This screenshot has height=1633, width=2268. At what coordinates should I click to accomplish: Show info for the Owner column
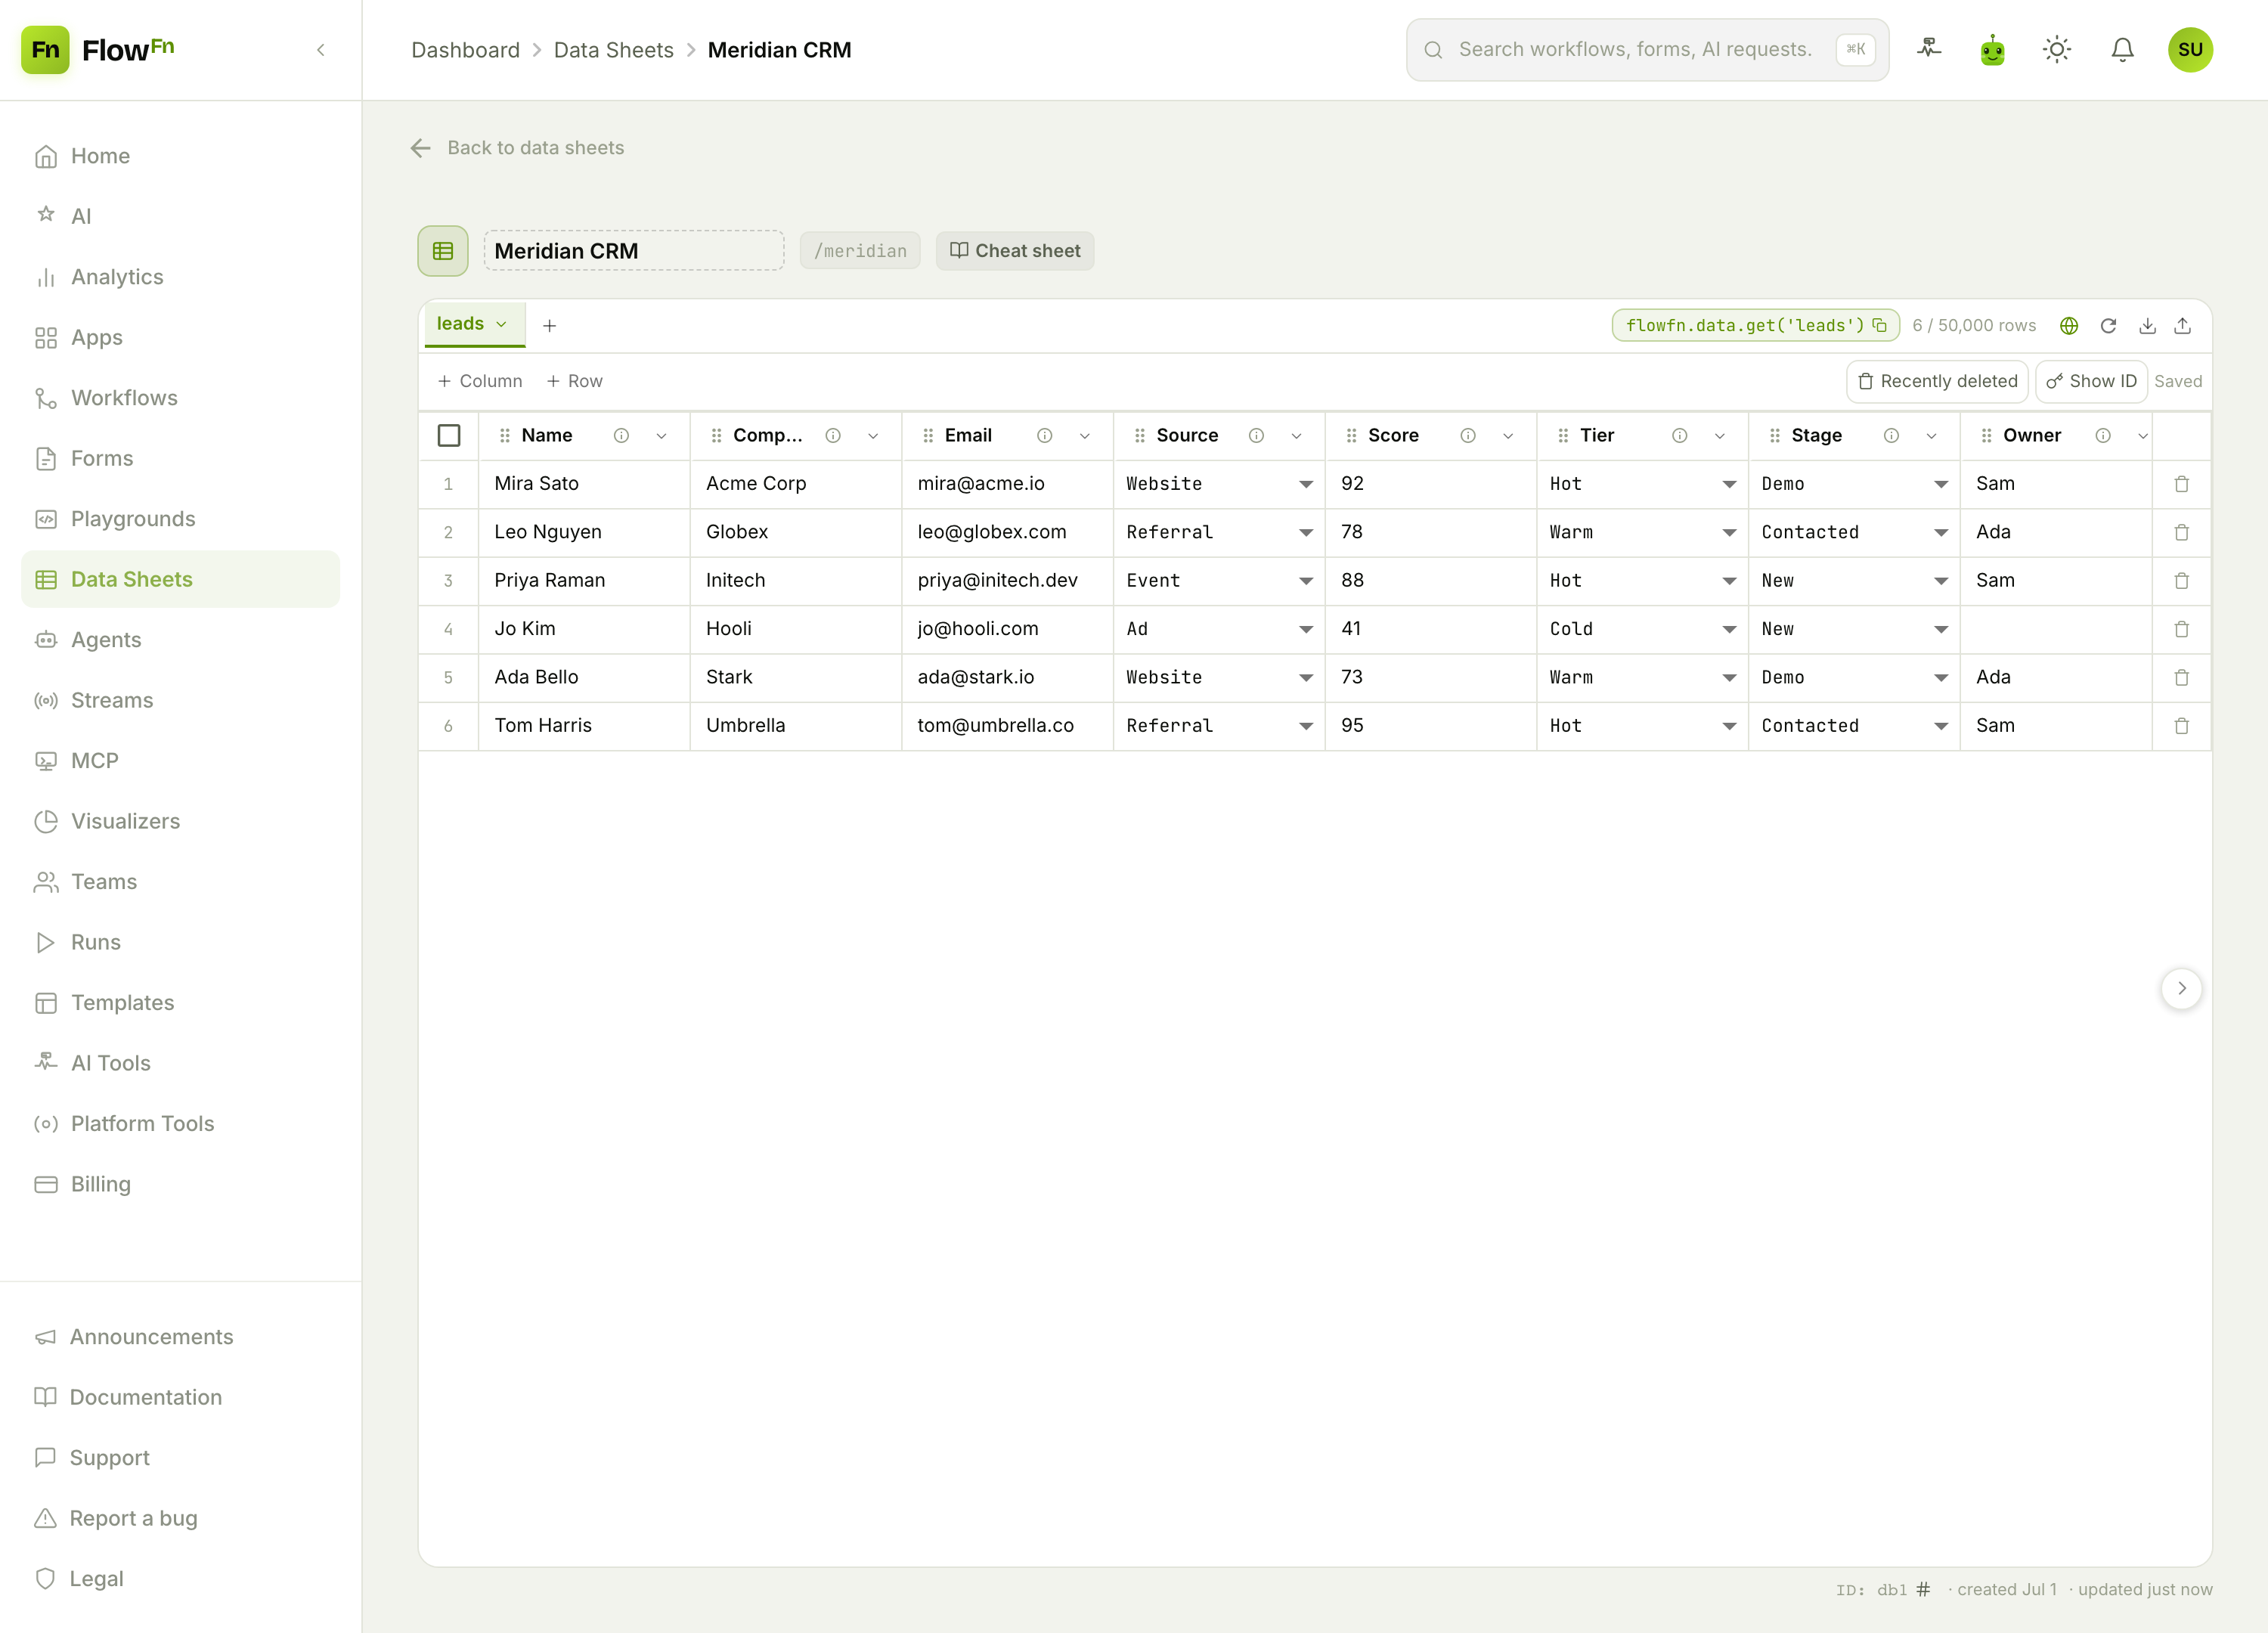pyautogui.click(x=2102, y=436)
